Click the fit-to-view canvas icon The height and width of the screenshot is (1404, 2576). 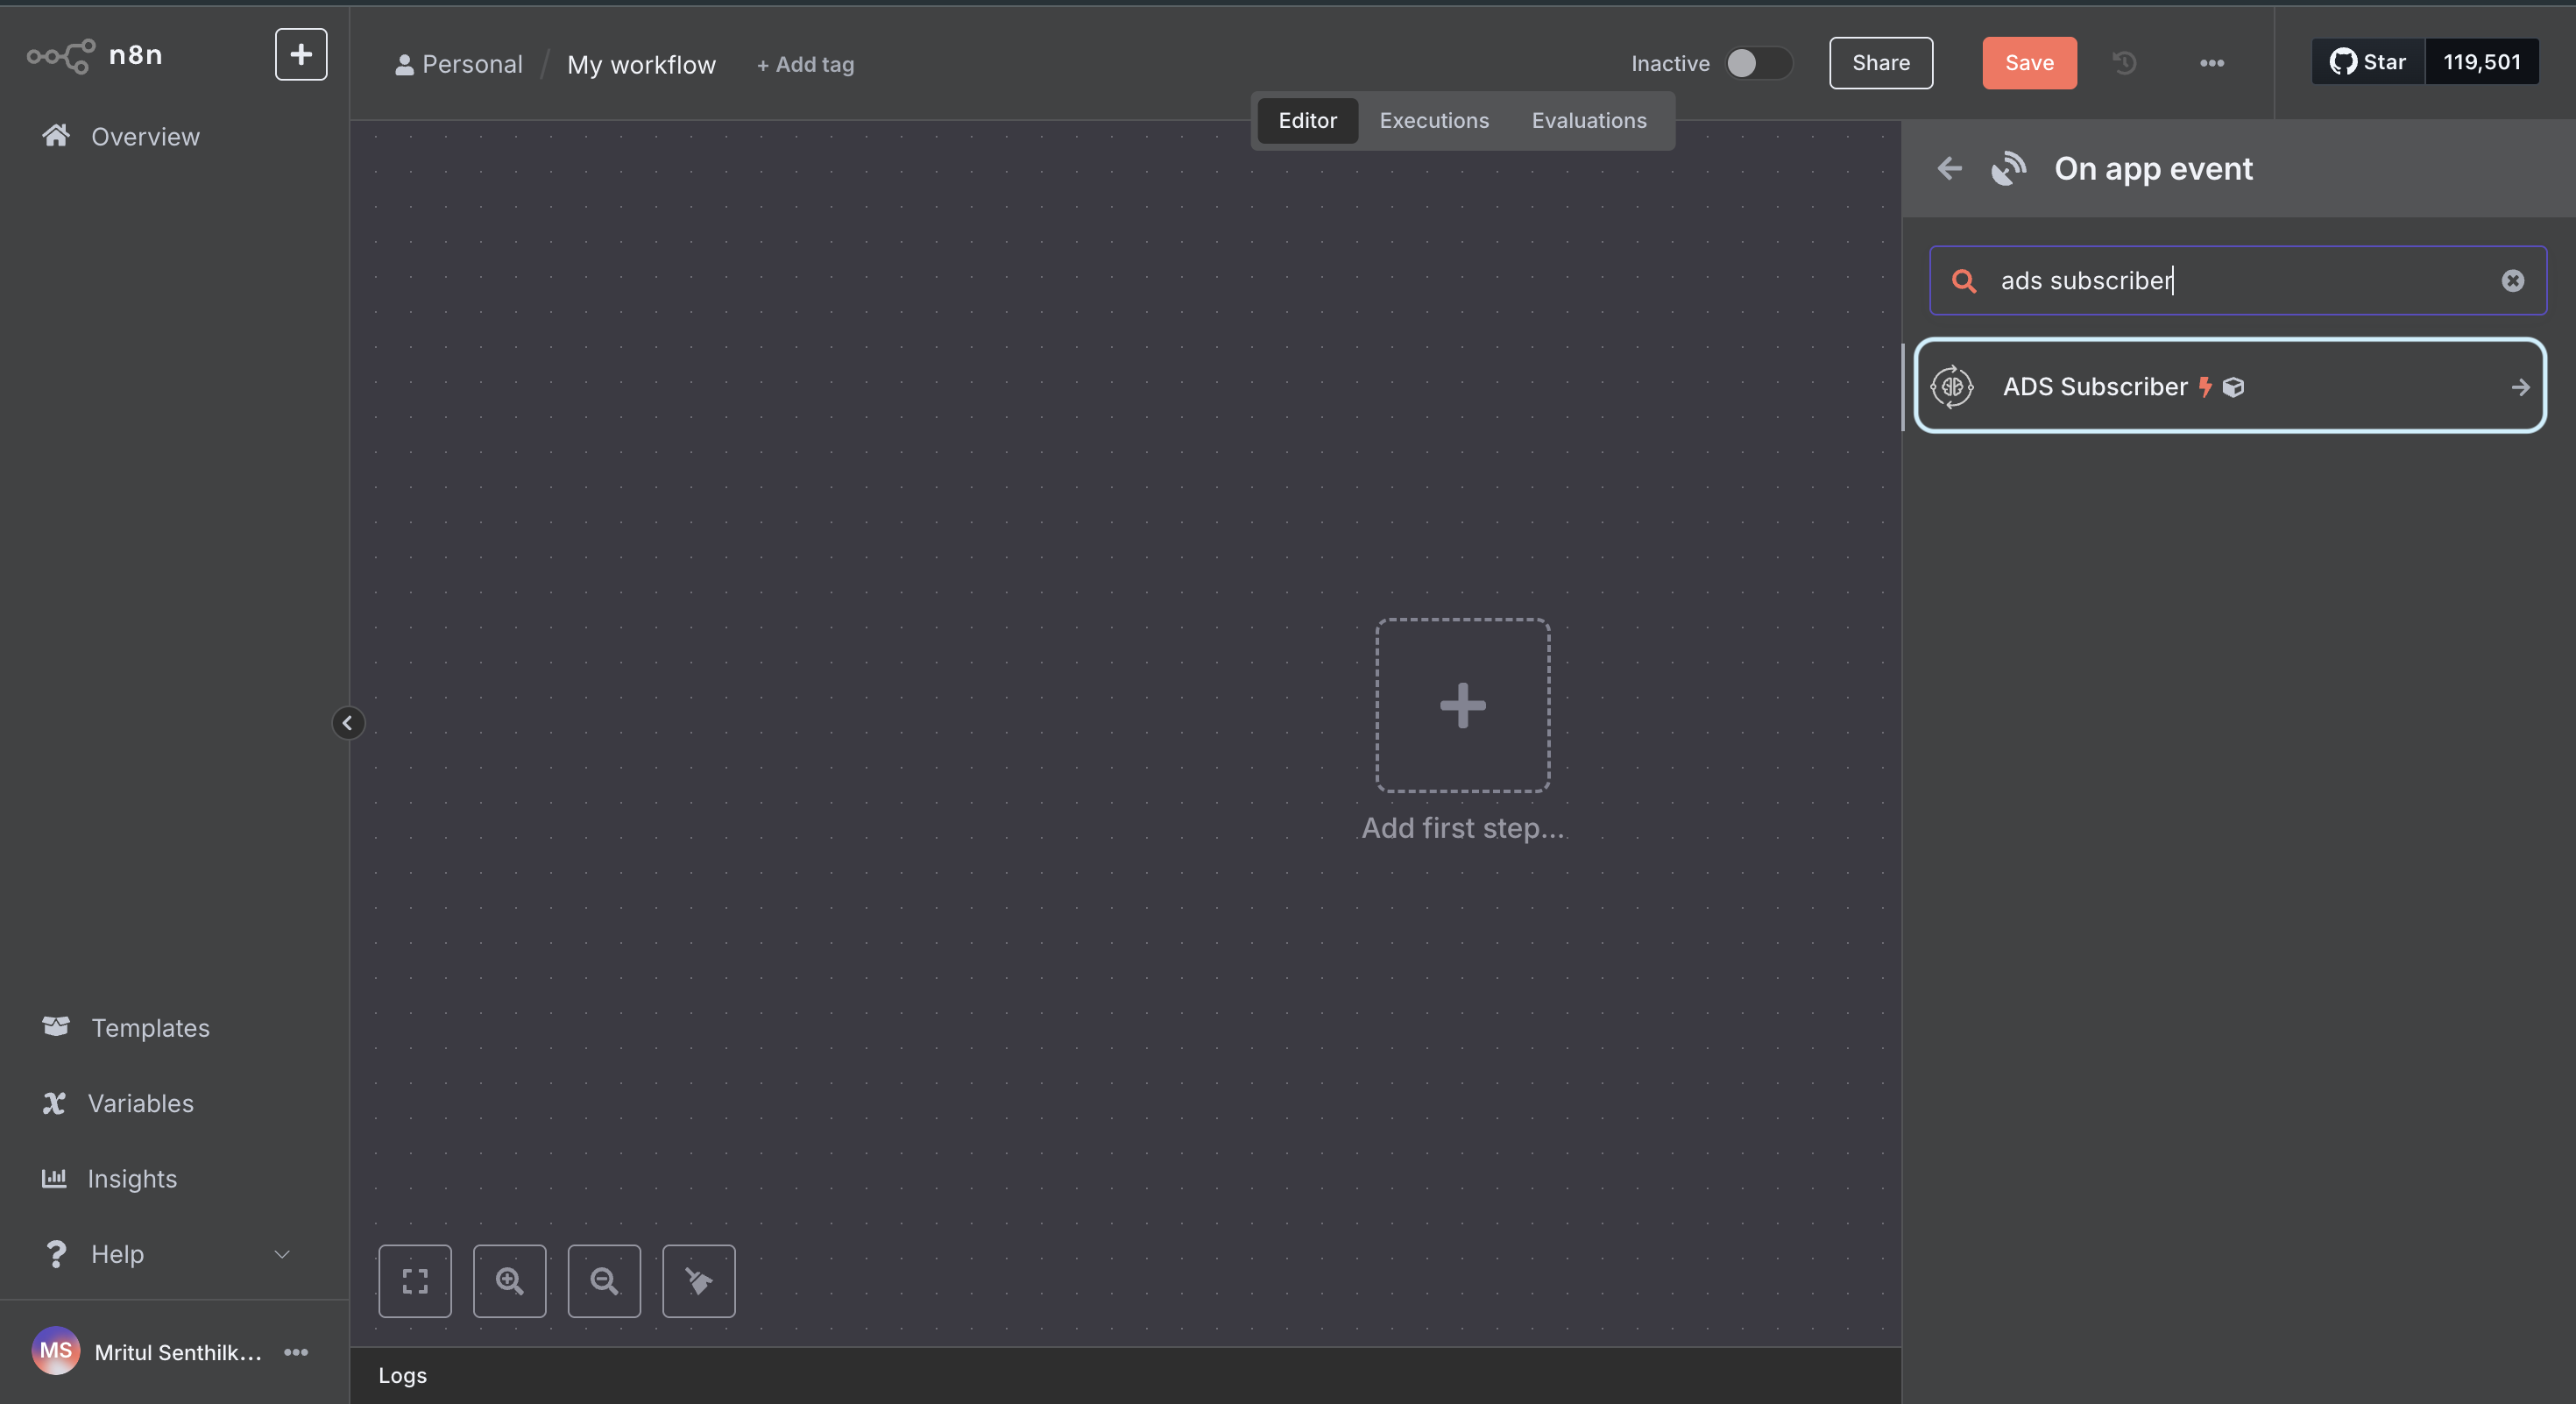pos(415,1281)
